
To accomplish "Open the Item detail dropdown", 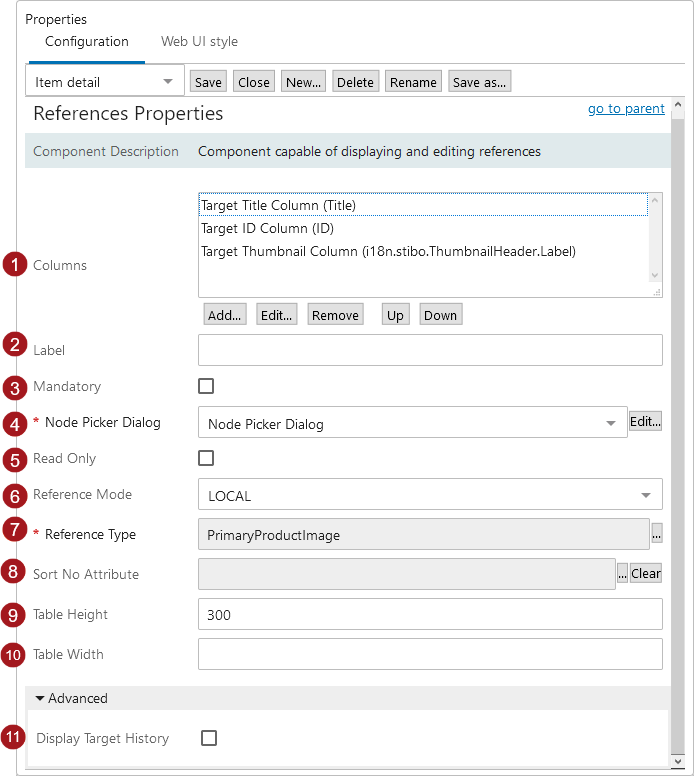I will point(104,82).
